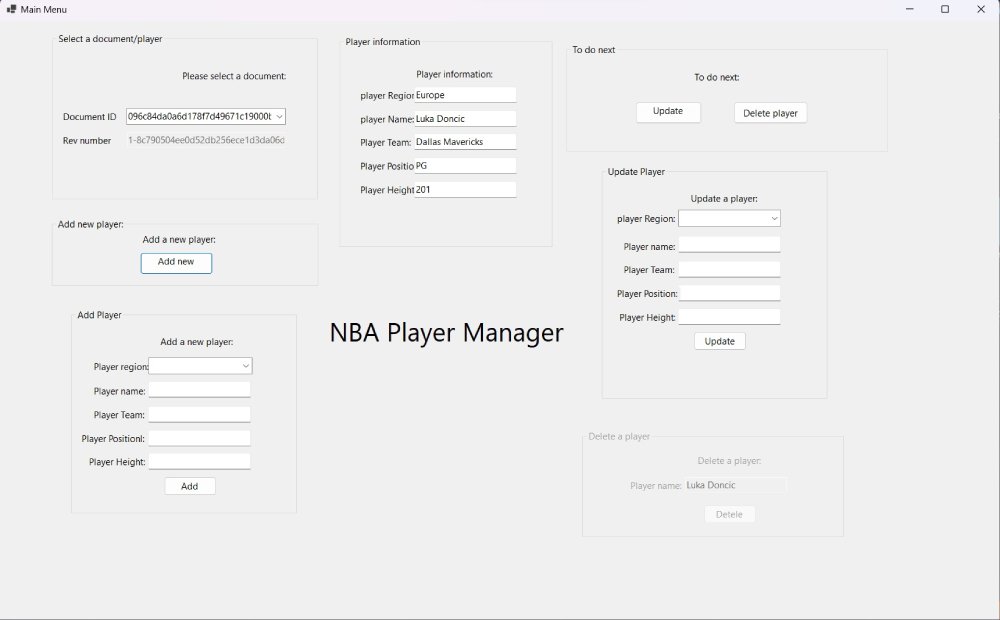This screenshot has width=1000, height=620.
Task: Focus Player Height field in Update Player
Action: (729, 317)
